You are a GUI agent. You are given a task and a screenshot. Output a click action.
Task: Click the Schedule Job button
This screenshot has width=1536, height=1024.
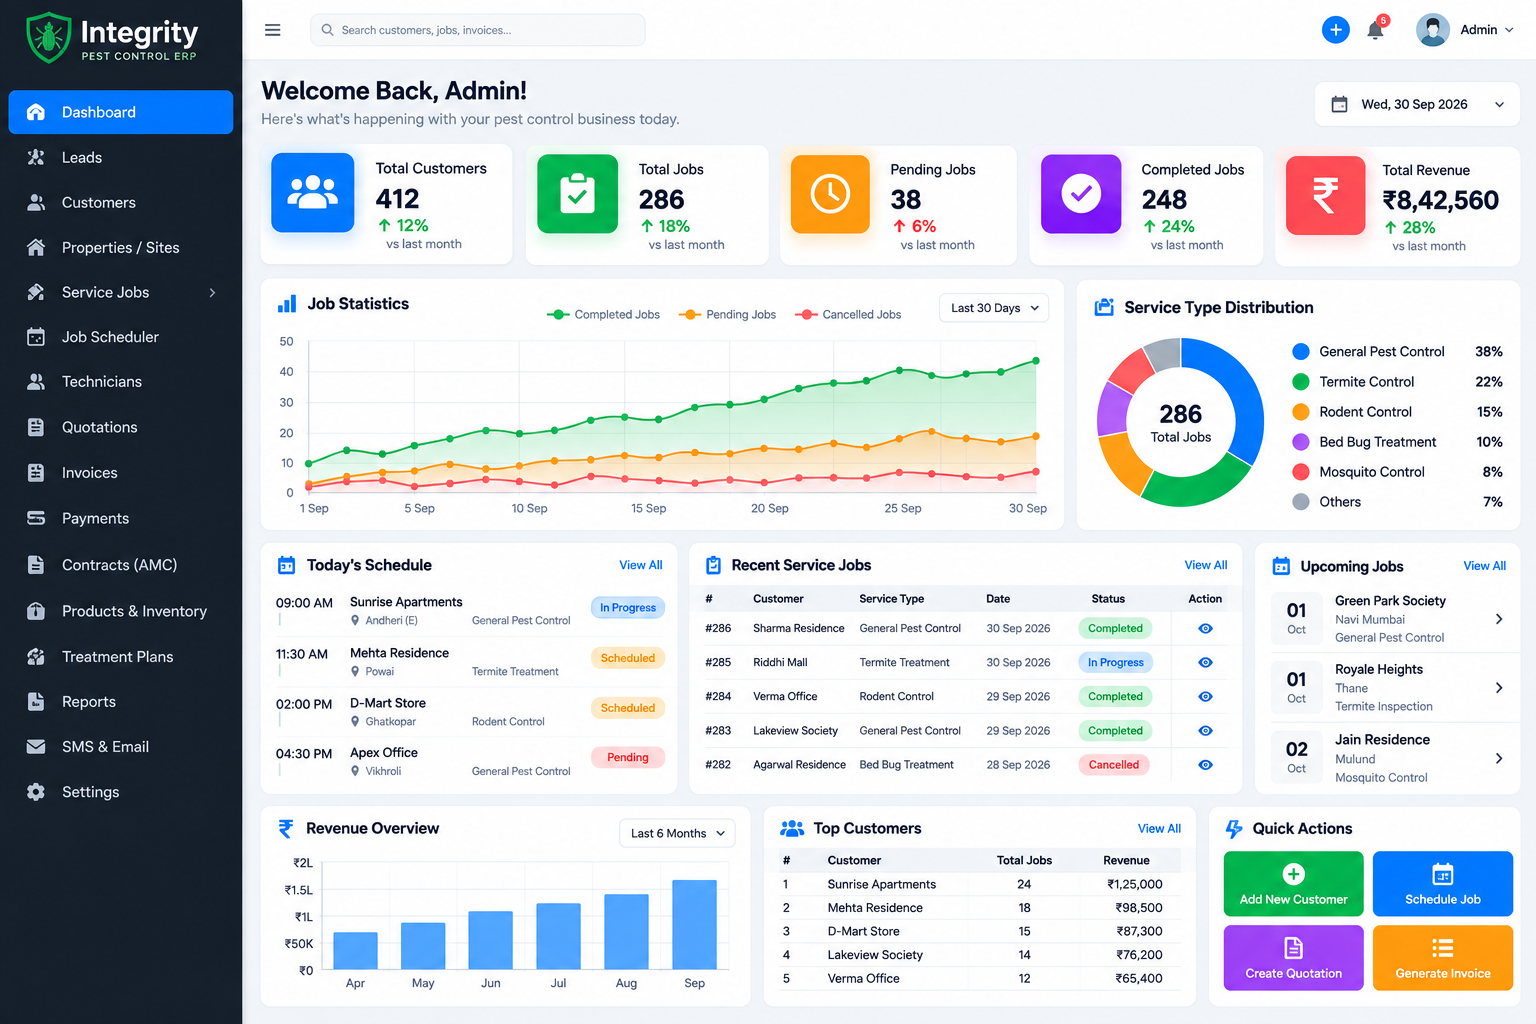click(1443, 884)
